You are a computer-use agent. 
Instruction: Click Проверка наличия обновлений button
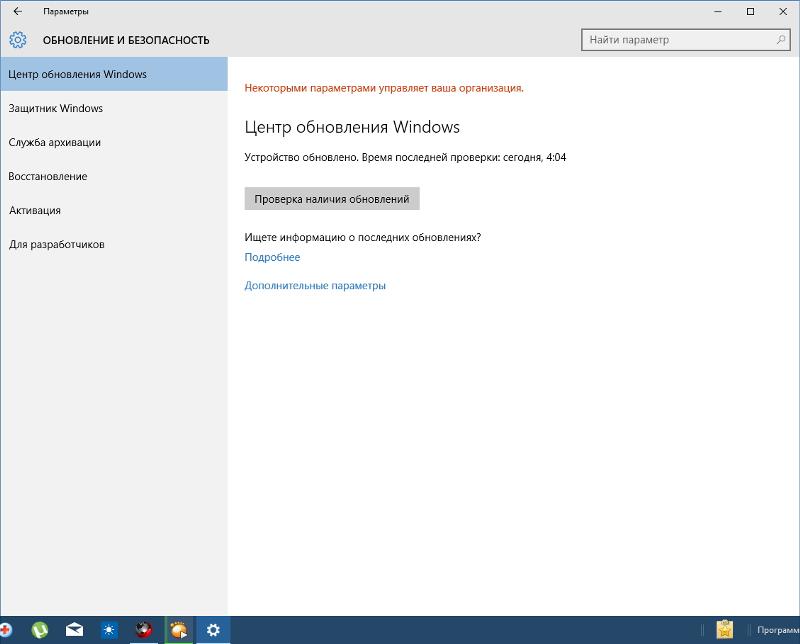click(x=332, y=199)
